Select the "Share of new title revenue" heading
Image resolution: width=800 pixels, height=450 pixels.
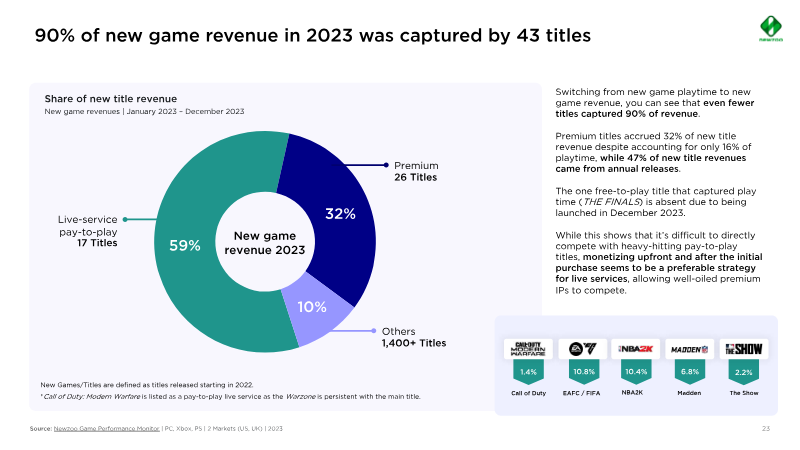pos(110,99)
